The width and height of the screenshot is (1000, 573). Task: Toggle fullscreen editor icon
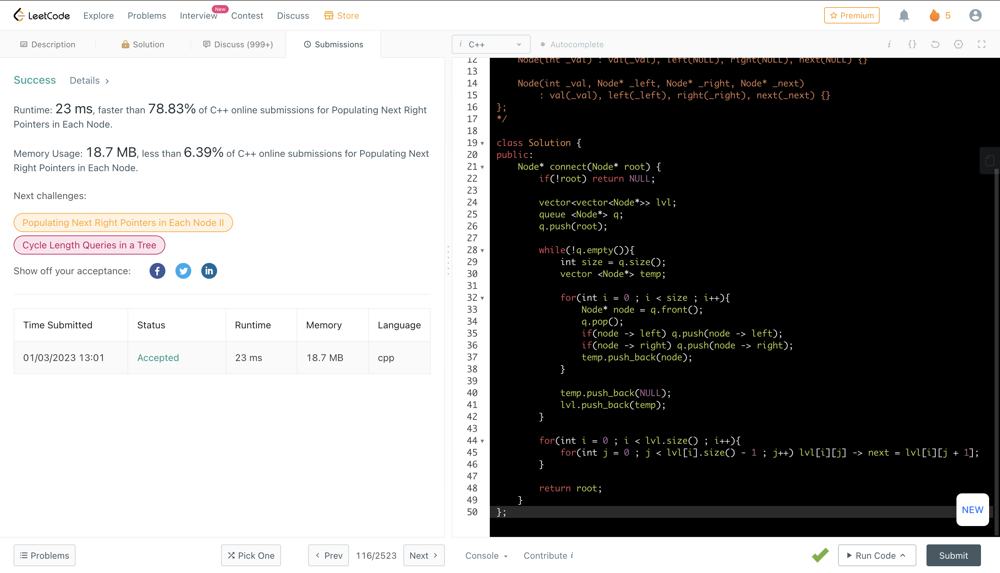point(982,44)
